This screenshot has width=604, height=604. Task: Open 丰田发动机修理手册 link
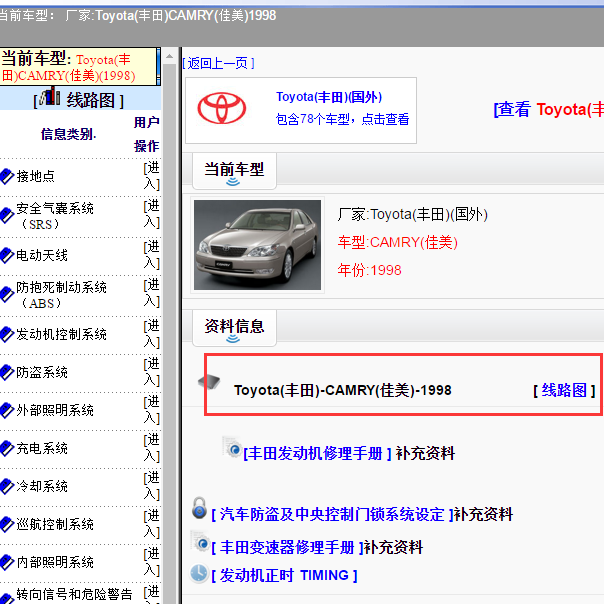click(x=317, y=453)
